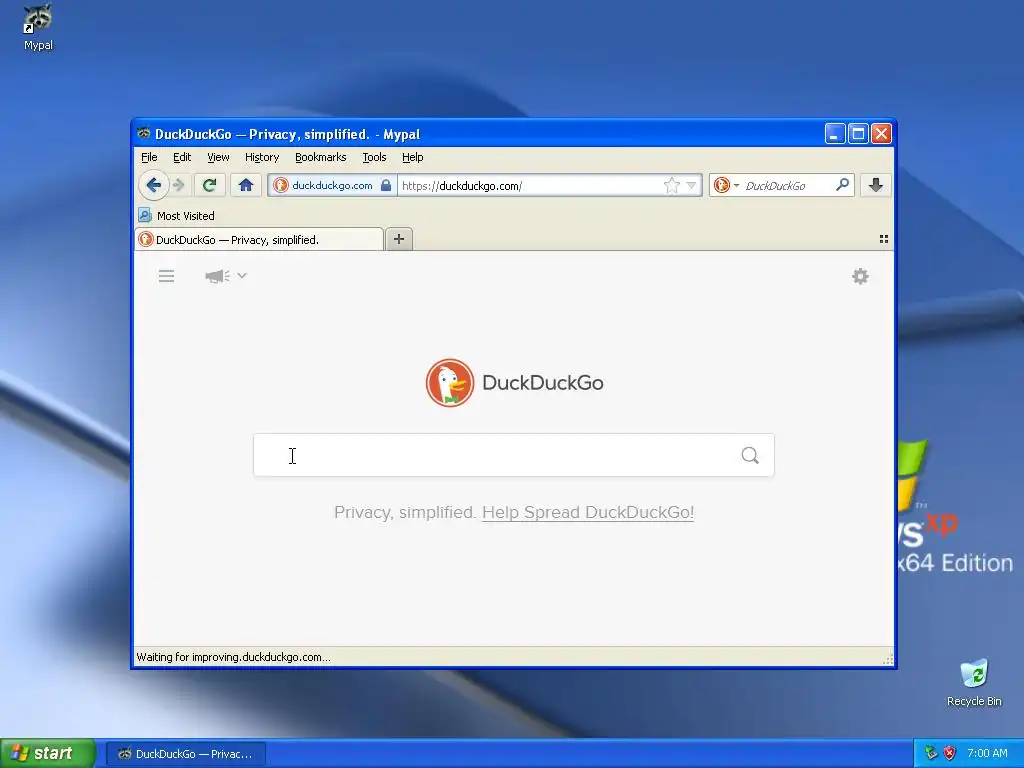
Task: Open the URL history dropdown arrow
Action: pos(691,185)
